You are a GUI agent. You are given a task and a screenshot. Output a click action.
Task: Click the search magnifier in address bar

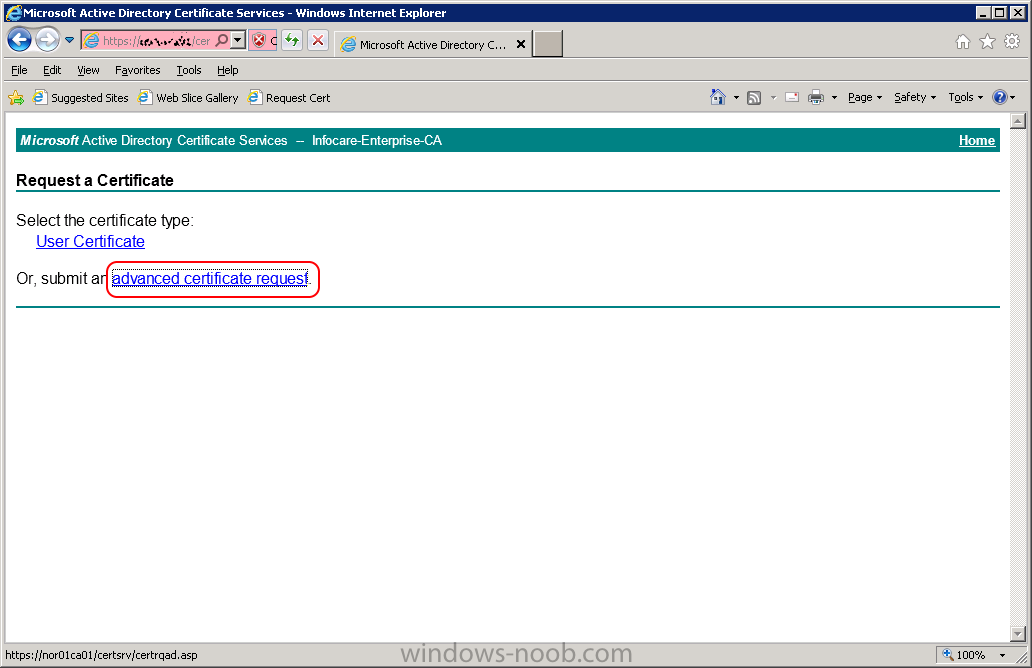[222, 41]
